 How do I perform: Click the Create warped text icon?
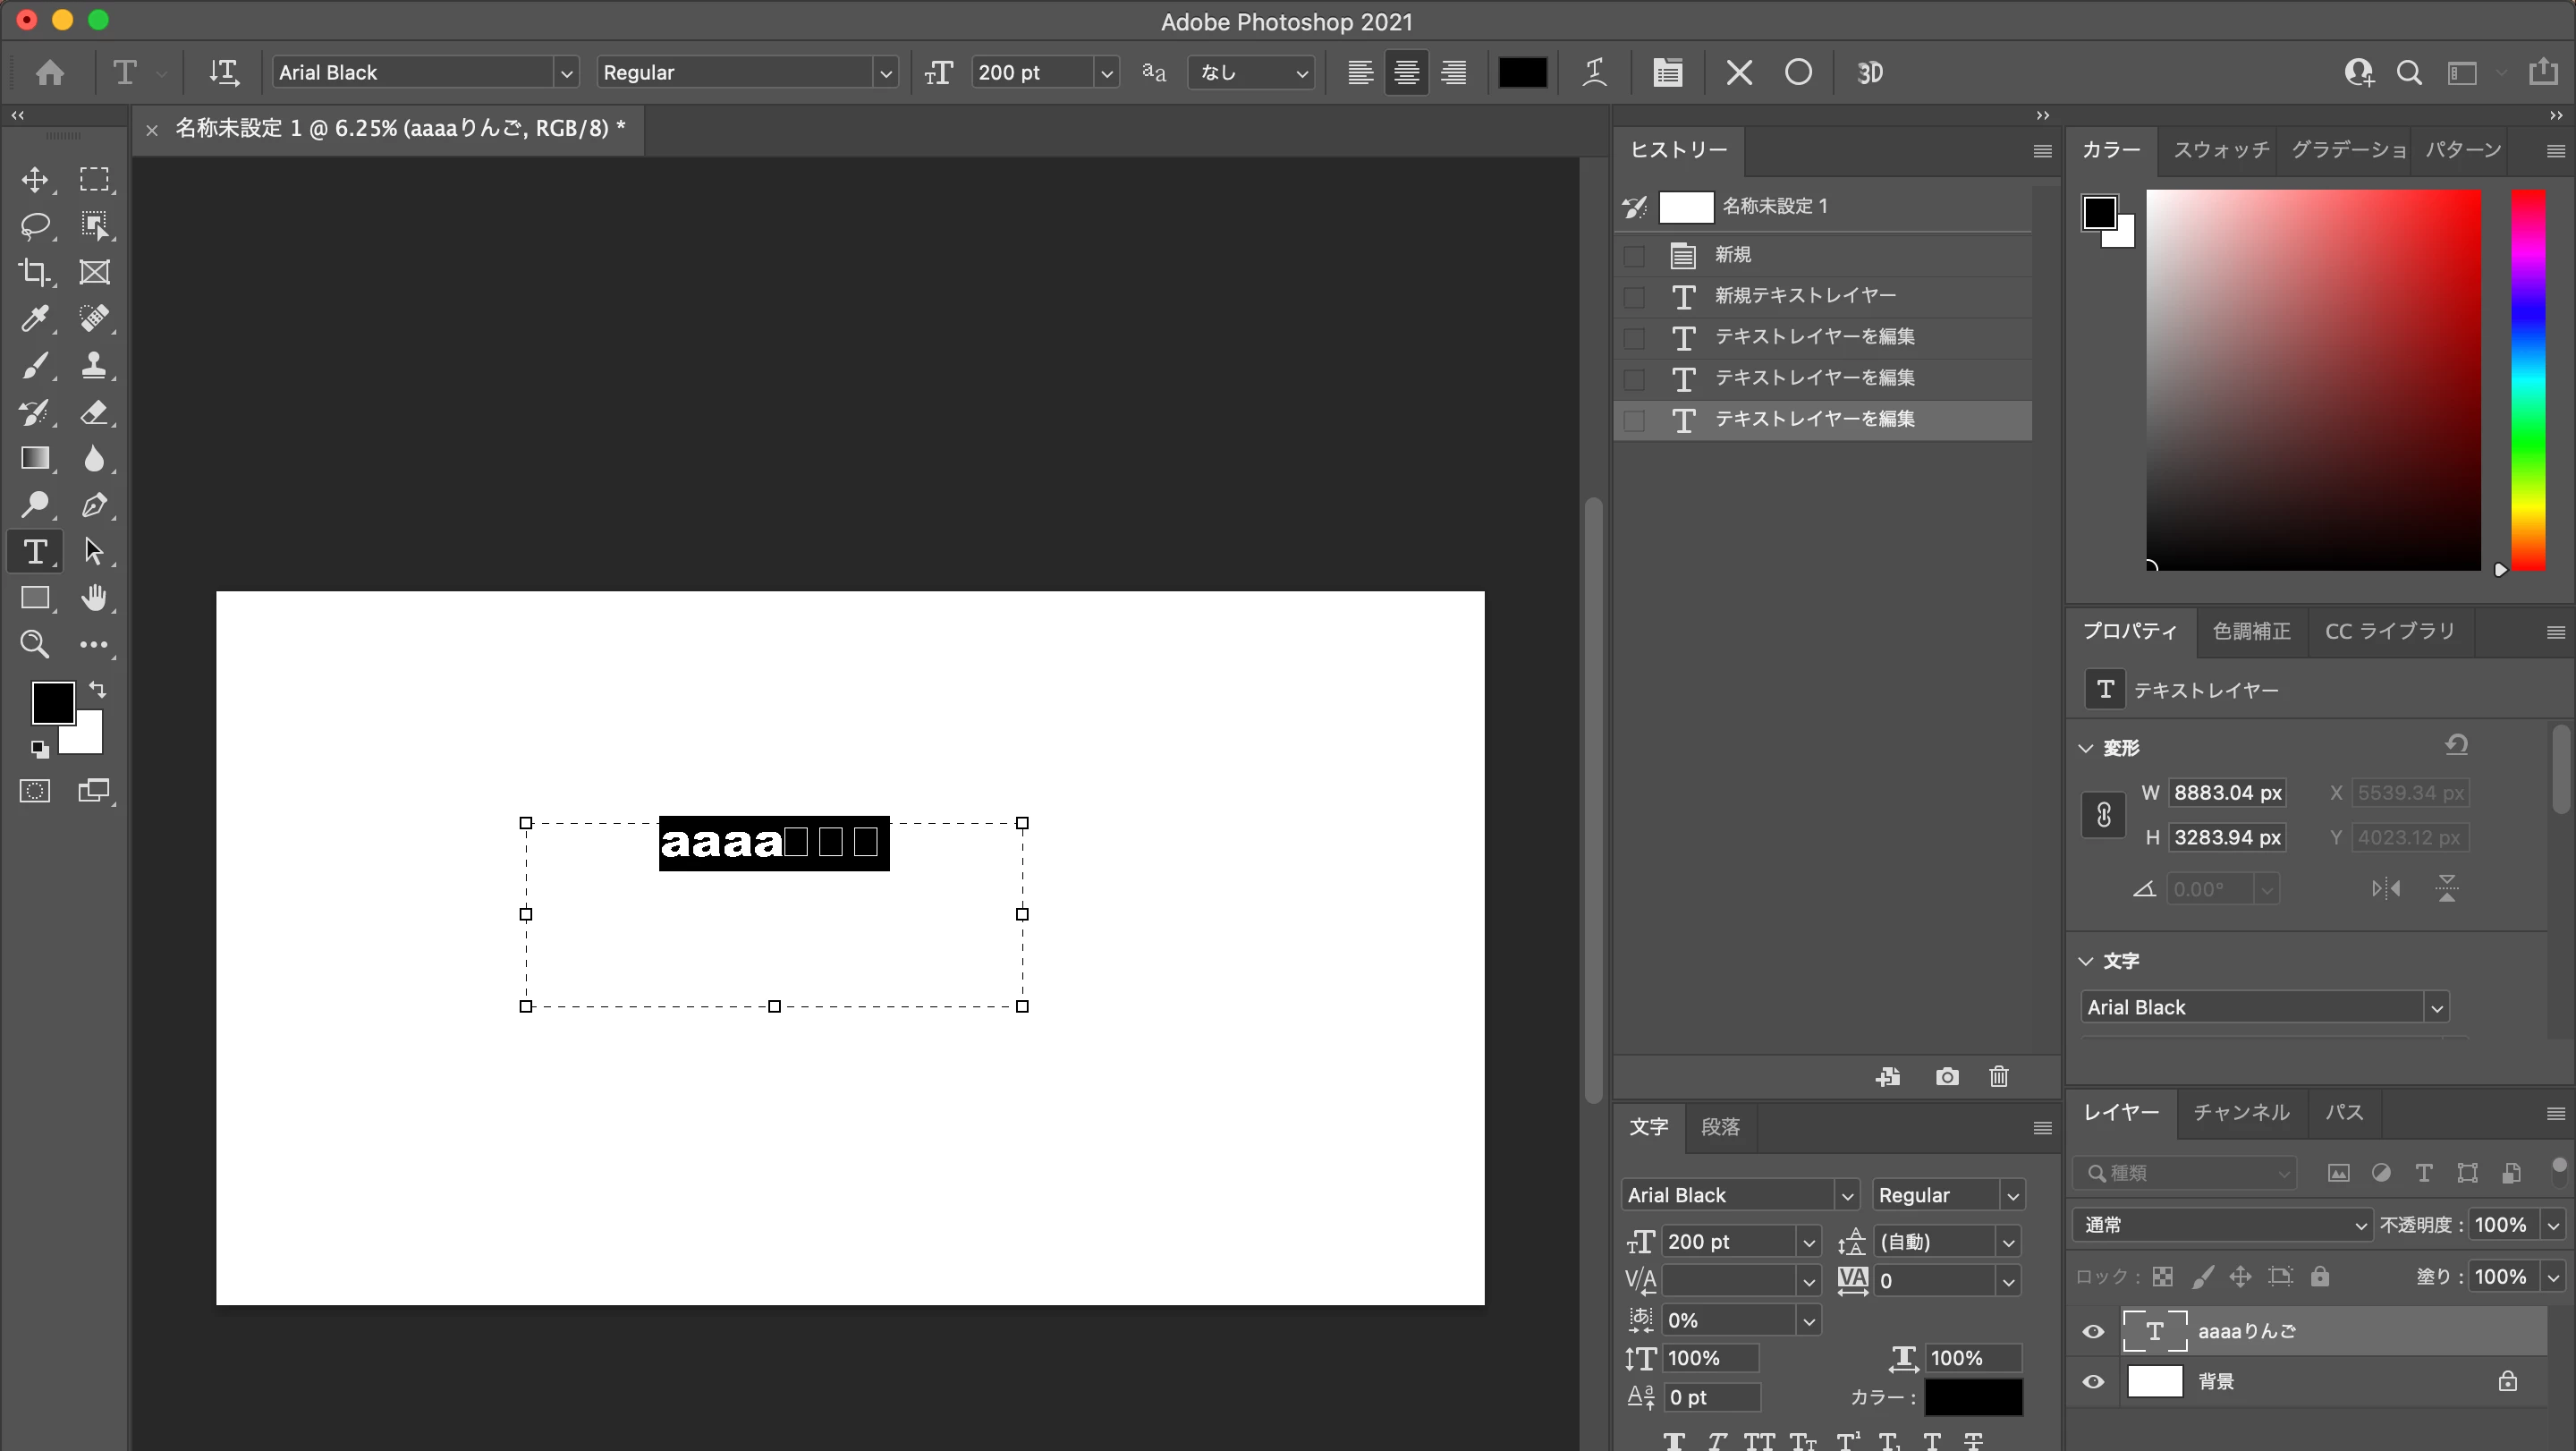pos(1595,72)
